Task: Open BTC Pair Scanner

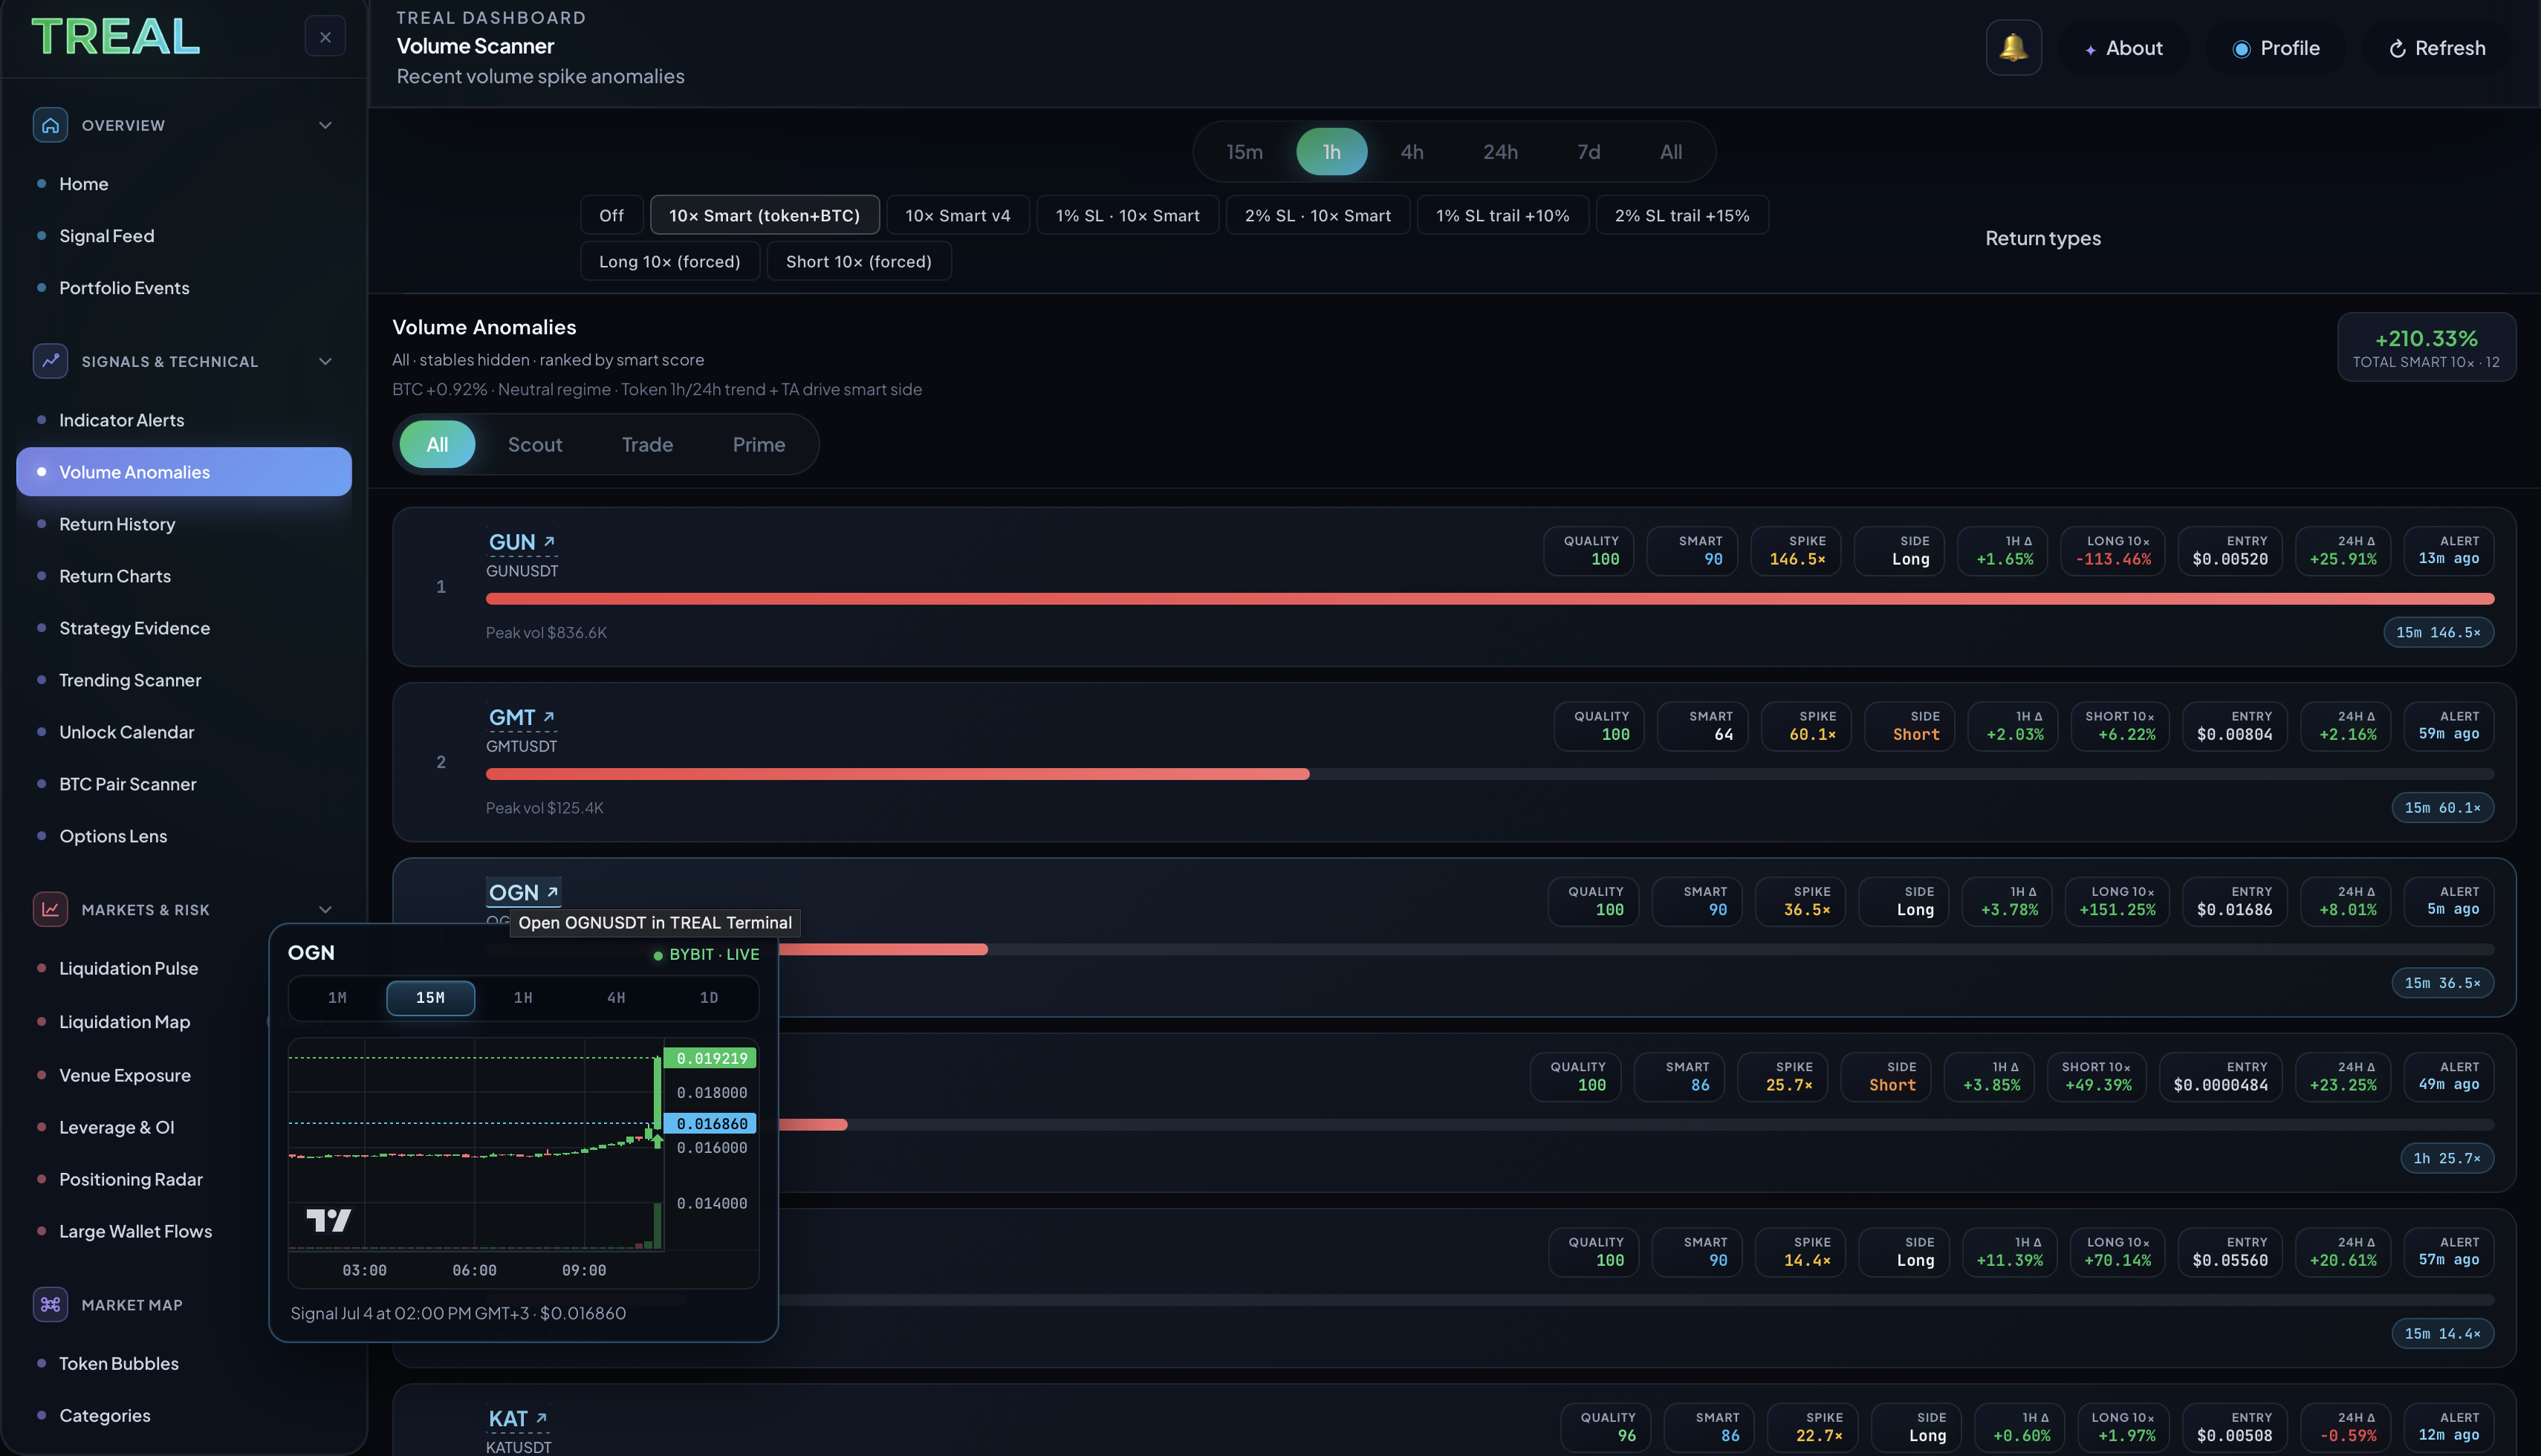Action: coord(184,784)
